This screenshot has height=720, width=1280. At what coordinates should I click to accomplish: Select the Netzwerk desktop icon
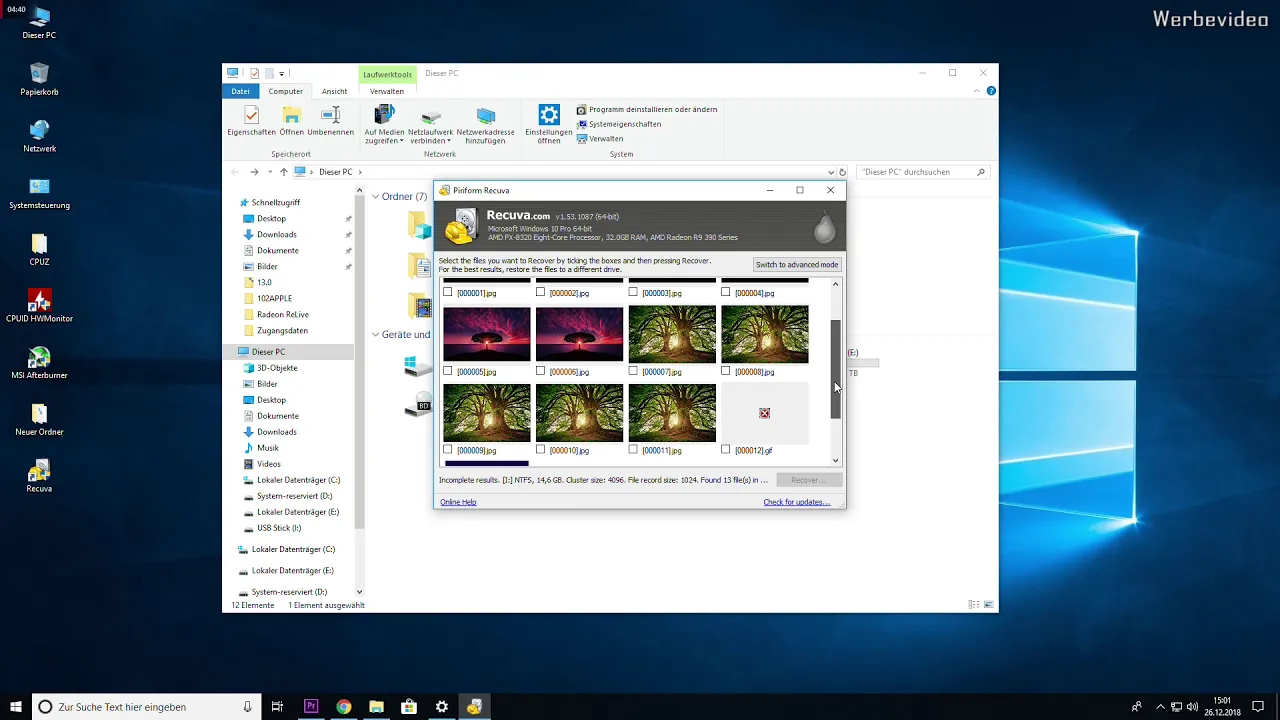click(39, 136)
